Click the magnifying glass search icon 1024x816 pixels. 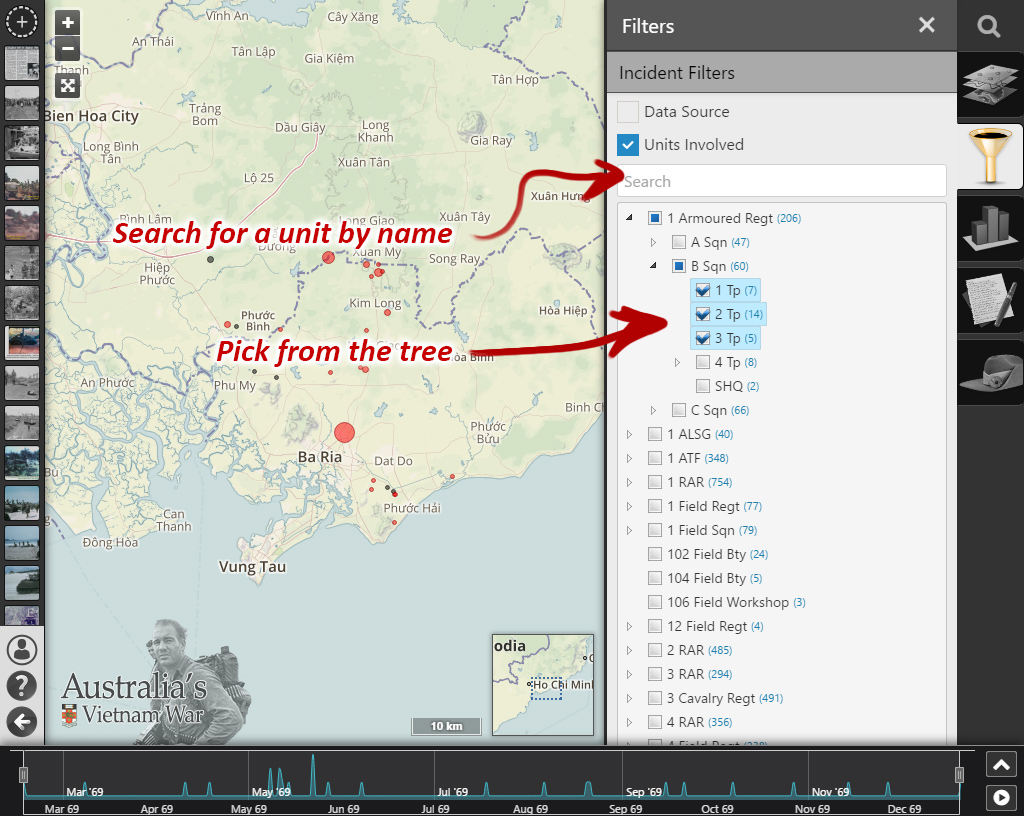click(x=989, y=27)
